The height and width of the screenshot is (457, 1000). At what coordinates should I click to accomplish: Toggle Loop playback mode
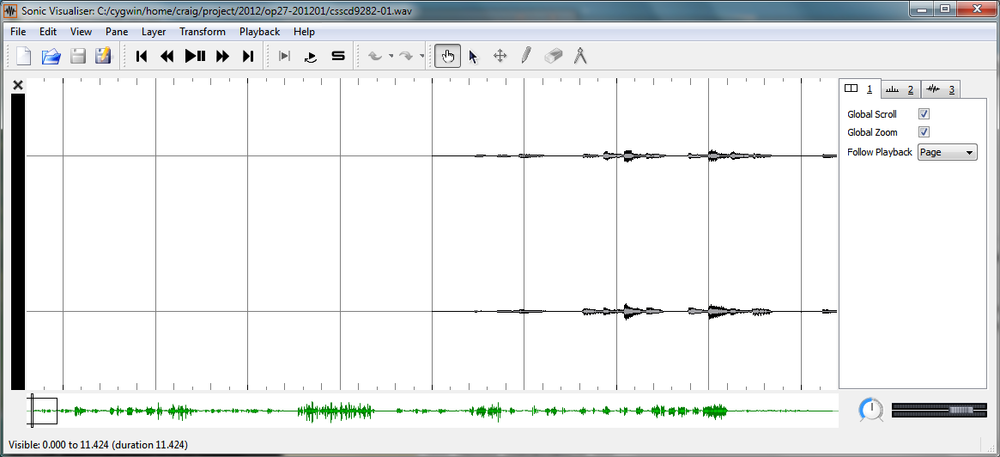(x=310, y=56)
